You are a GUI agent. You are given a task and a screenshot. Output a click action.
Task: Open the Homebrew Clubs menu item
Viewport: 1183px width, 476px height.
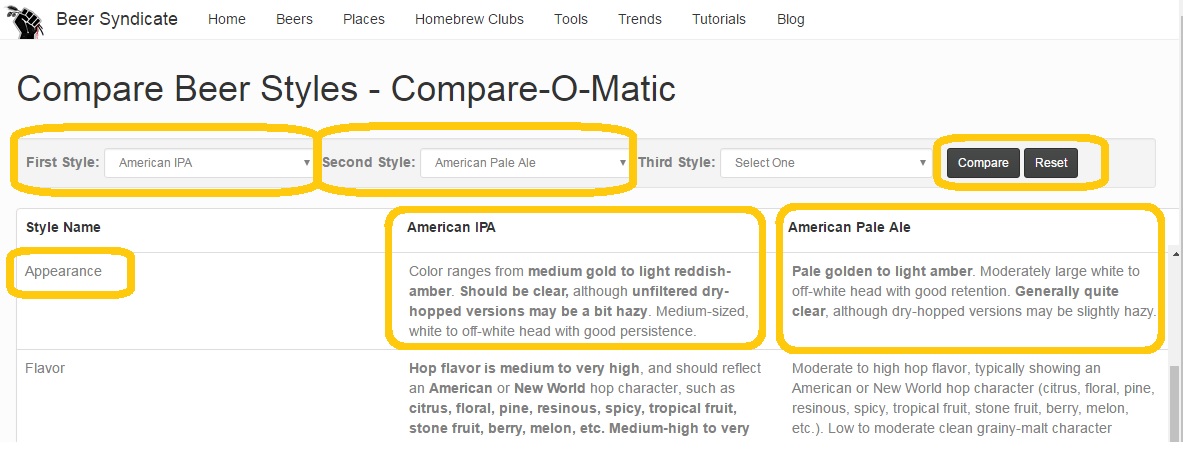tap(469, 20)
